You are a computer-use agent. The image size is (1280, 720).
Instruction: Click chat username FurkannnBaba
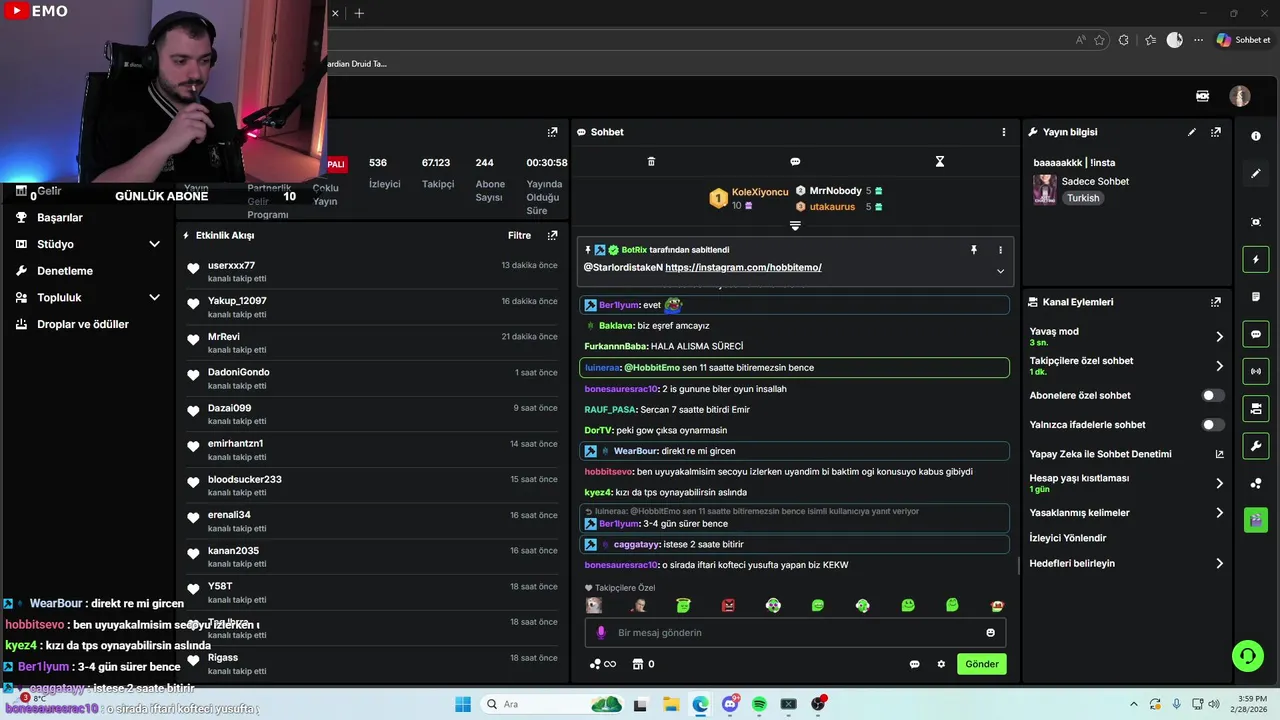(x=616, y=346)
